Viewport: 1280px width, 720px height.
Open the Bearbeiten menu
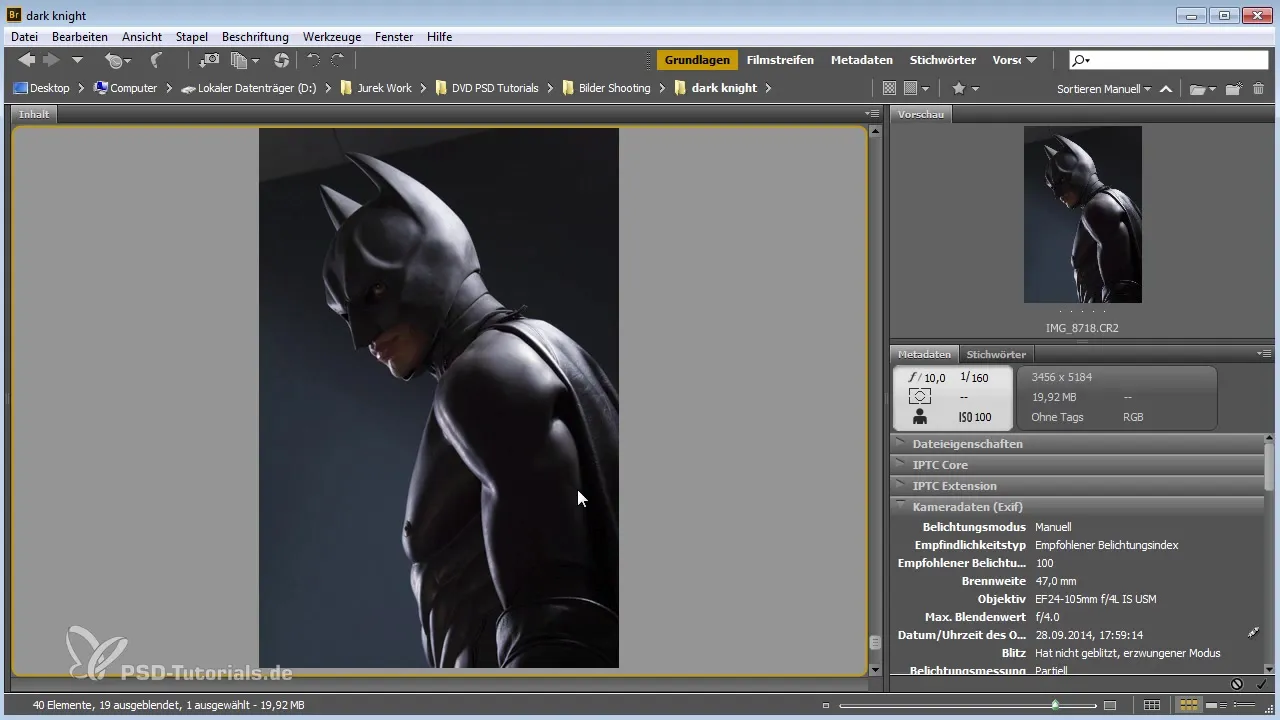(x=80, y=37)
